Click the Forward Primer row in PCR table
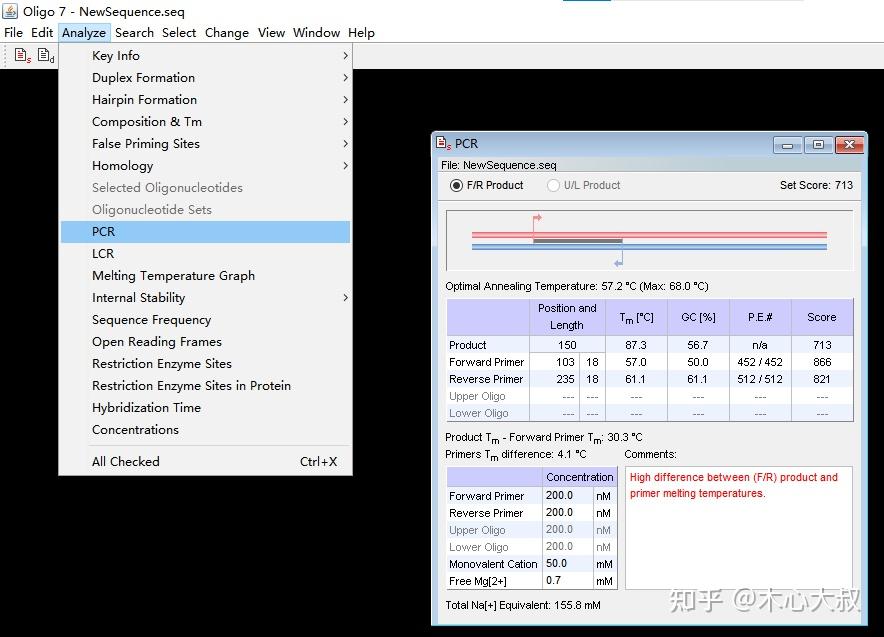The width and height of the screenshot is (884, 637). [649, 362]
